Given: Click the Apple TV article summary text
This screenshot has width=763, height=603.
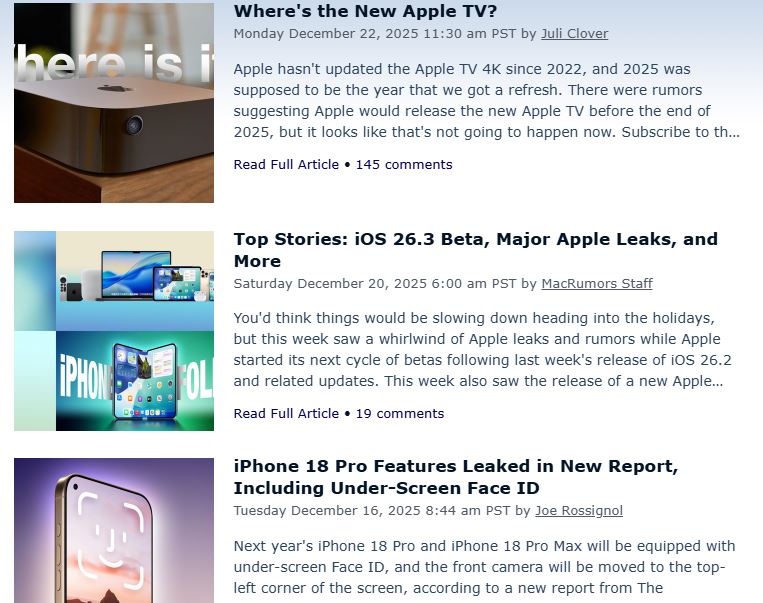Looking at the screenshot, I should tap(487, 101).
